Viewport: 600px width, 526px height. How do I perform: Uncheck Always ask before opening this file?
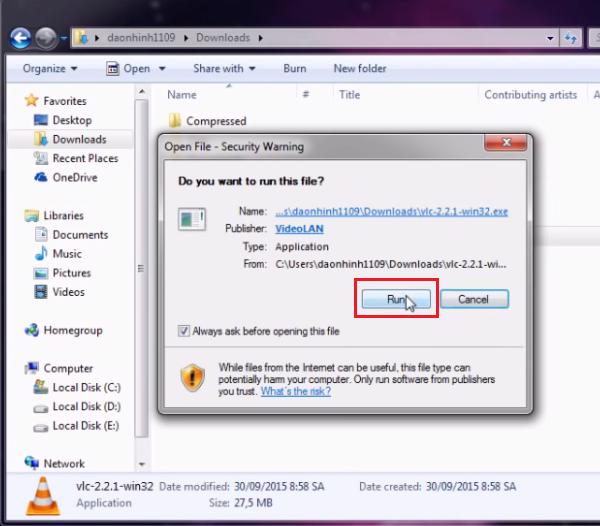tap(182, 331)
